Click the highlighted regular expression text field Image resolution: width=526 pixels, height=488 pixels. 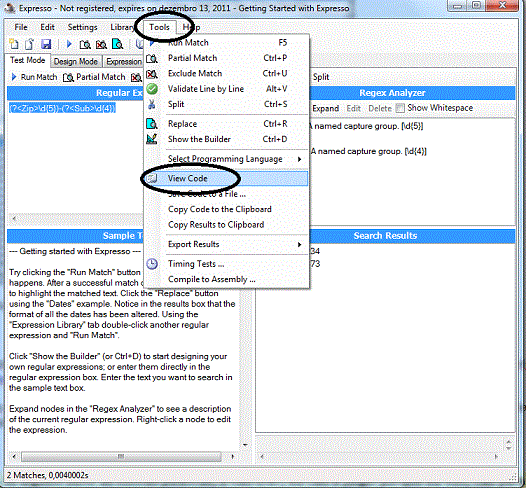coord(62,108)
